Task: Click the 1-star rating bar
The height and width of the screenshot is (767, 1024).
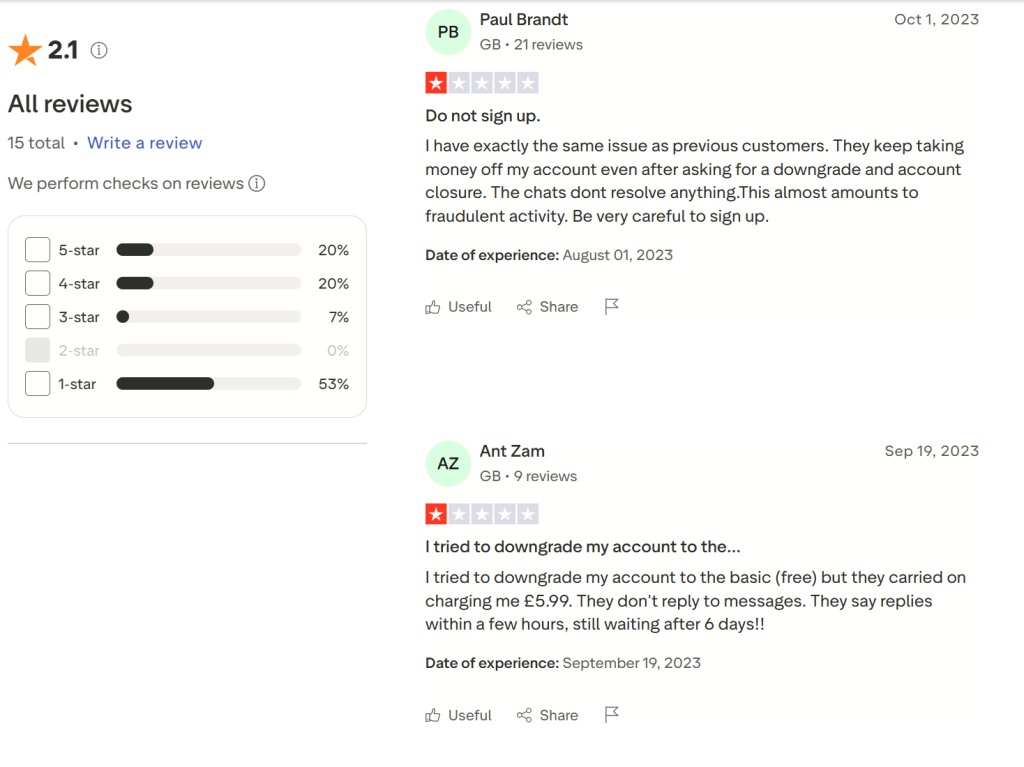Action: [208, 384]
